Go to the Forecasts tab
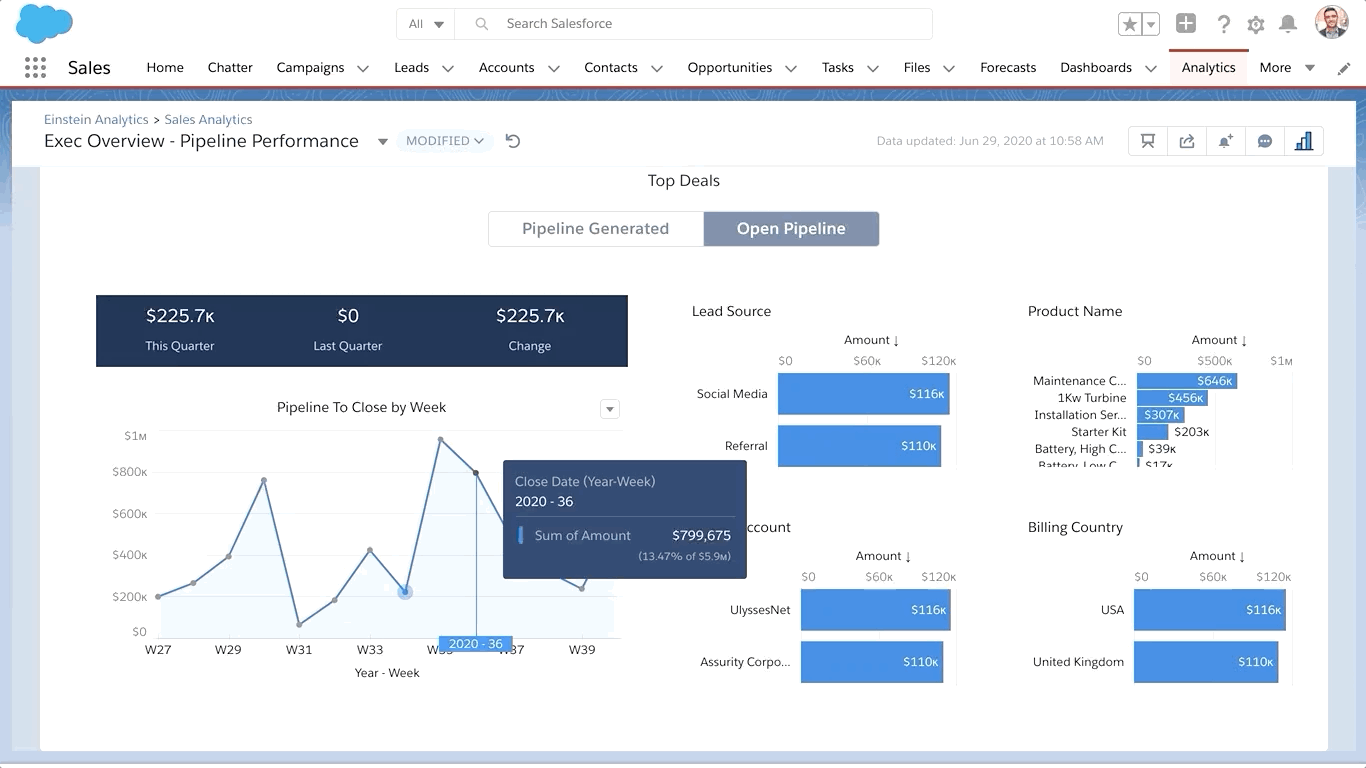The image size is (1366, 768). [1007, 67]
